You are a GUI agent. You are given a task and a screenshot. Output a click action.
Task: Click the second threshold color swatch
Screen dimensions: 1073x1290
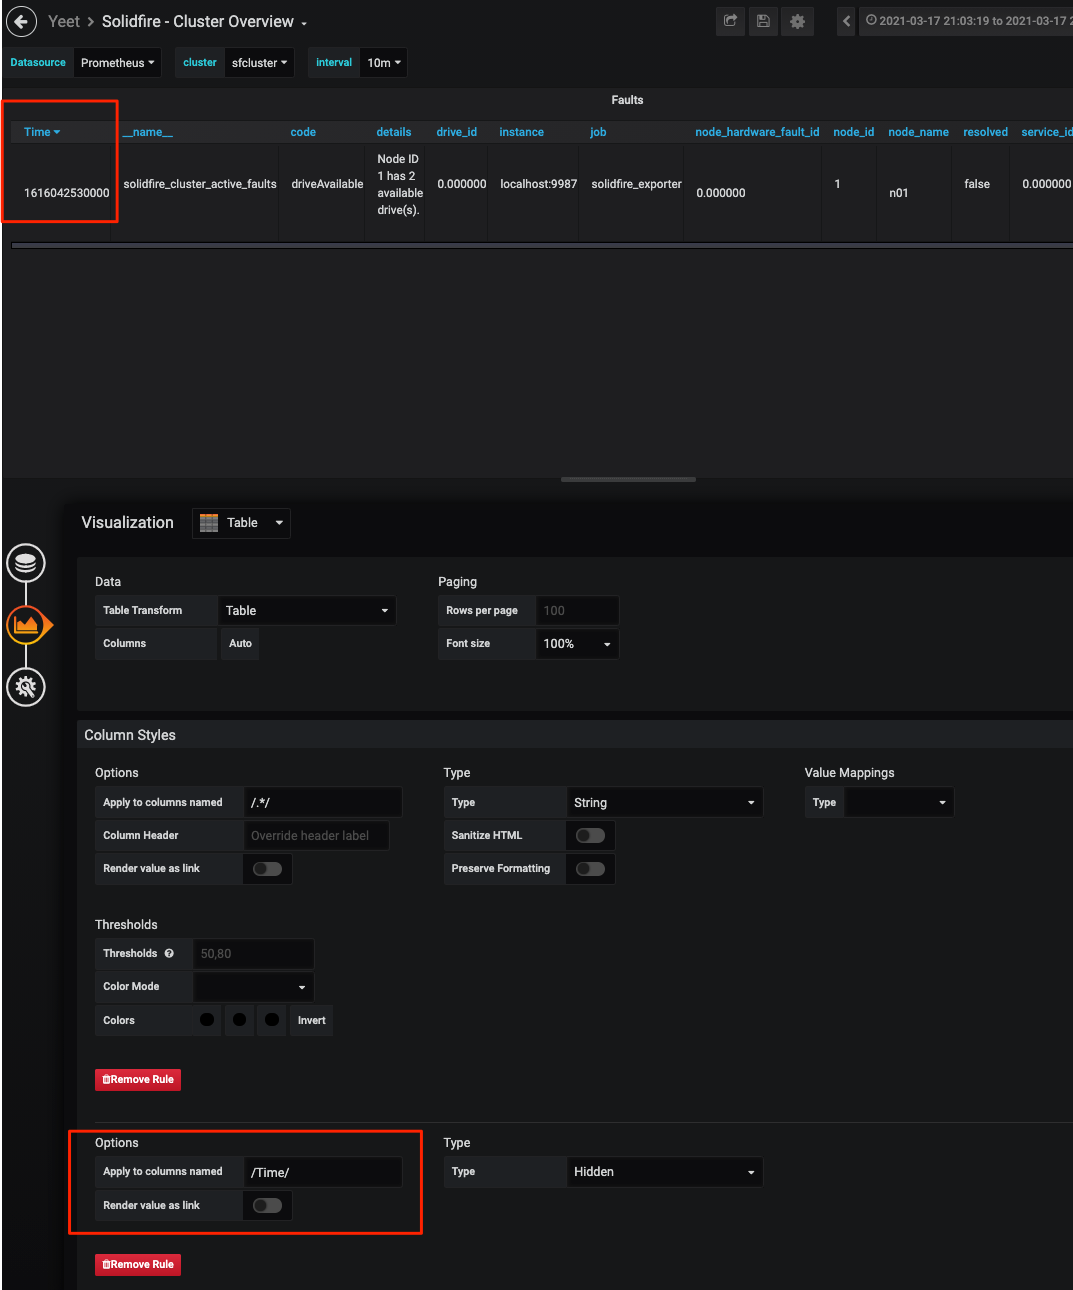pos(239,1020)
